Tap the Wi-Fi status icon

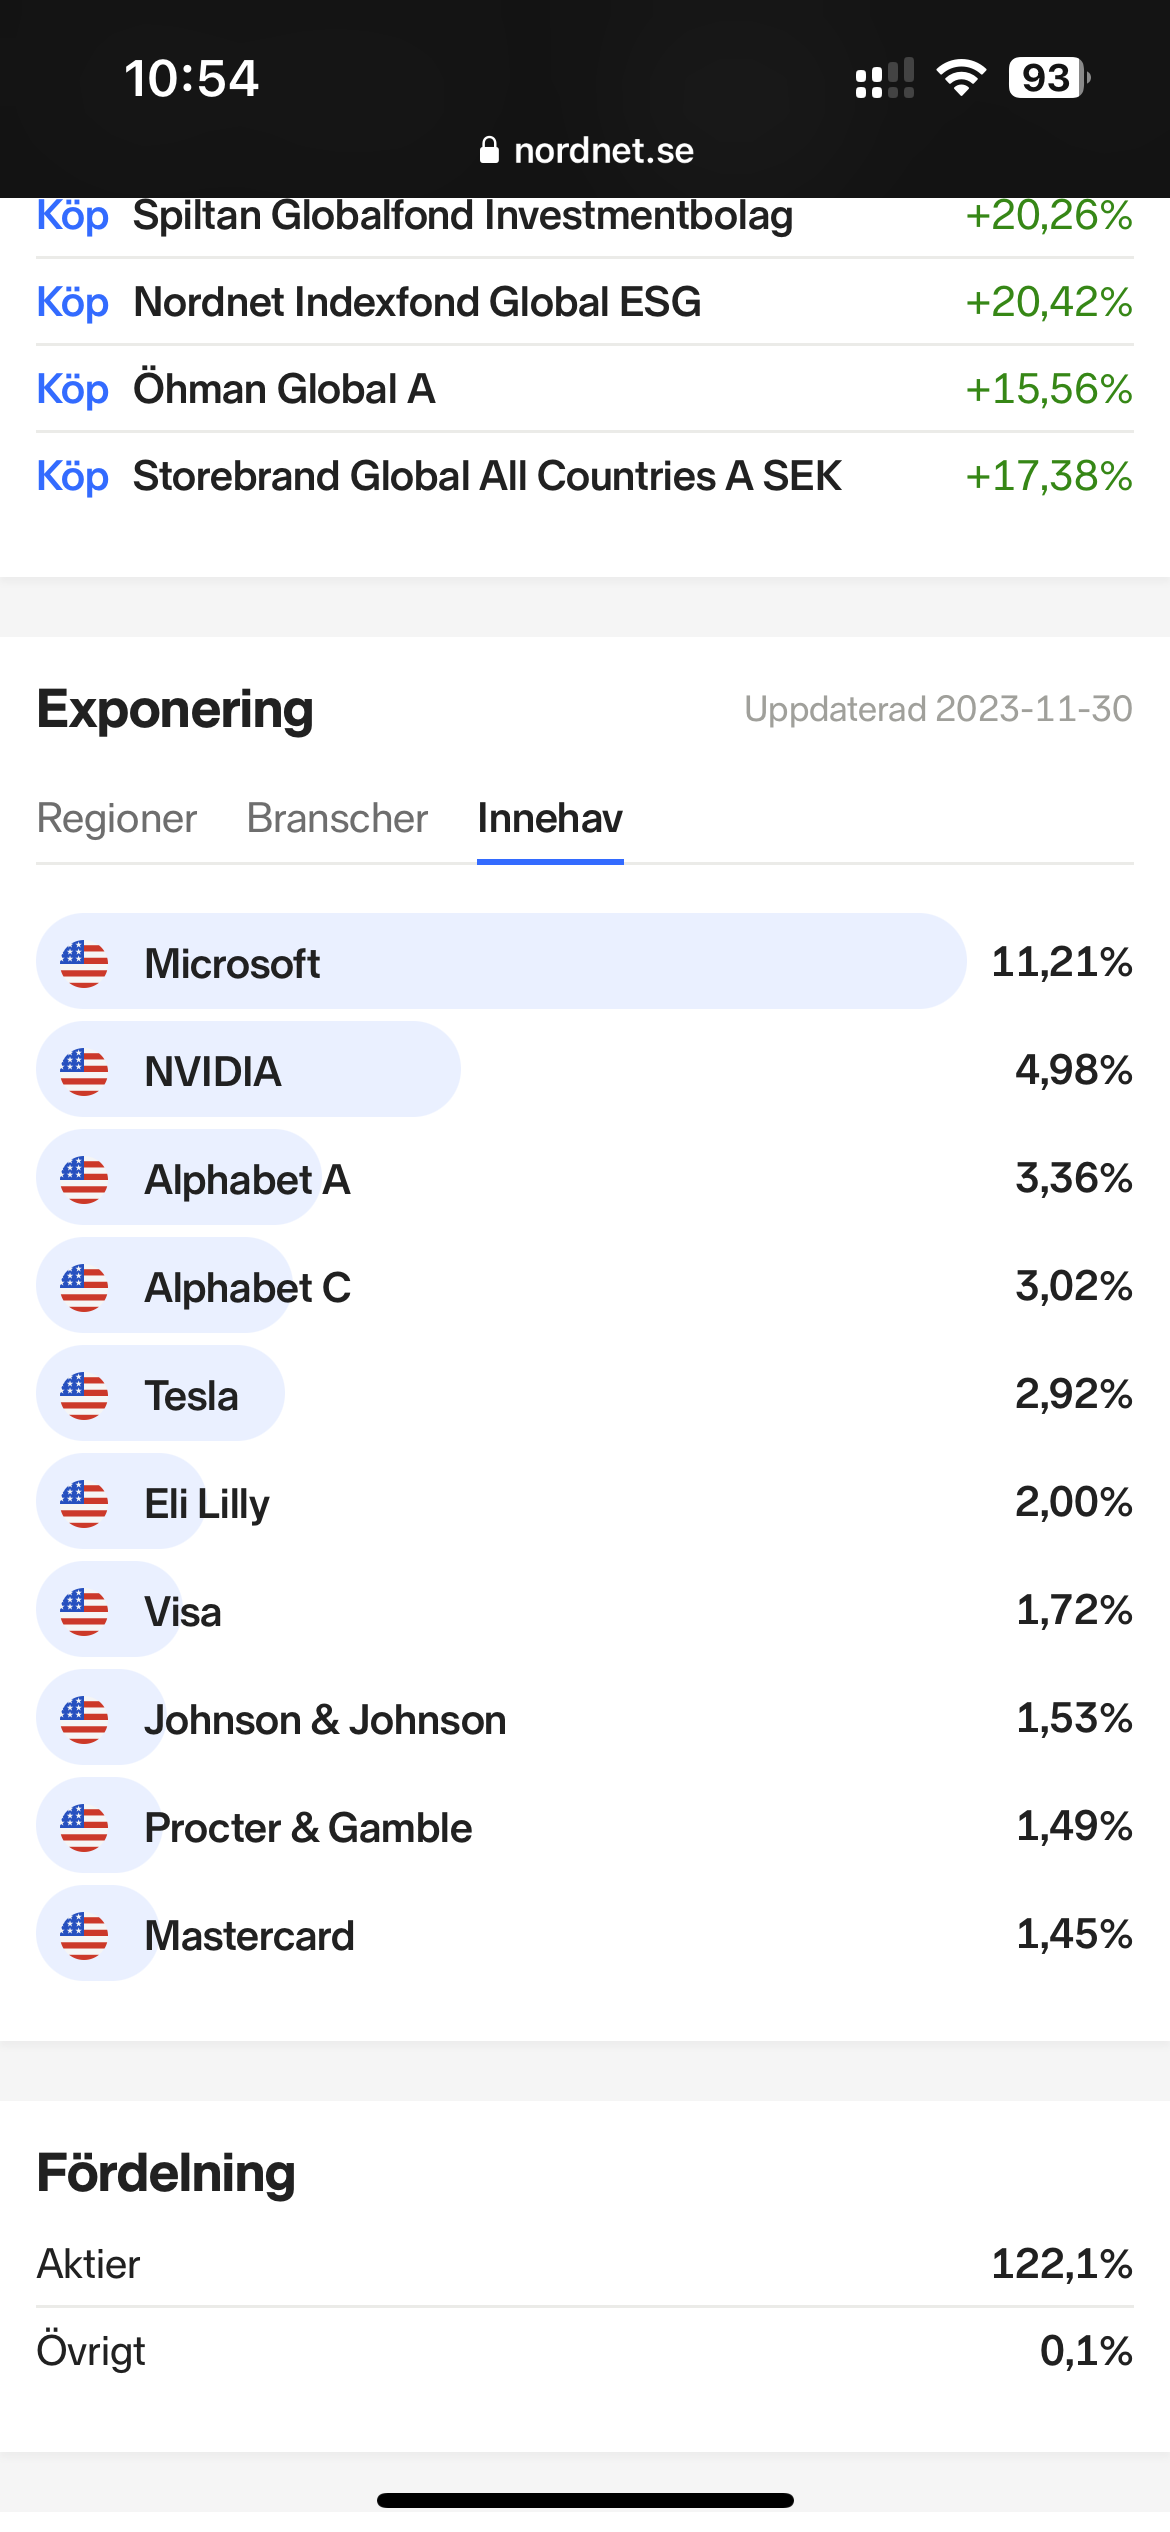[x=961, y=78]
